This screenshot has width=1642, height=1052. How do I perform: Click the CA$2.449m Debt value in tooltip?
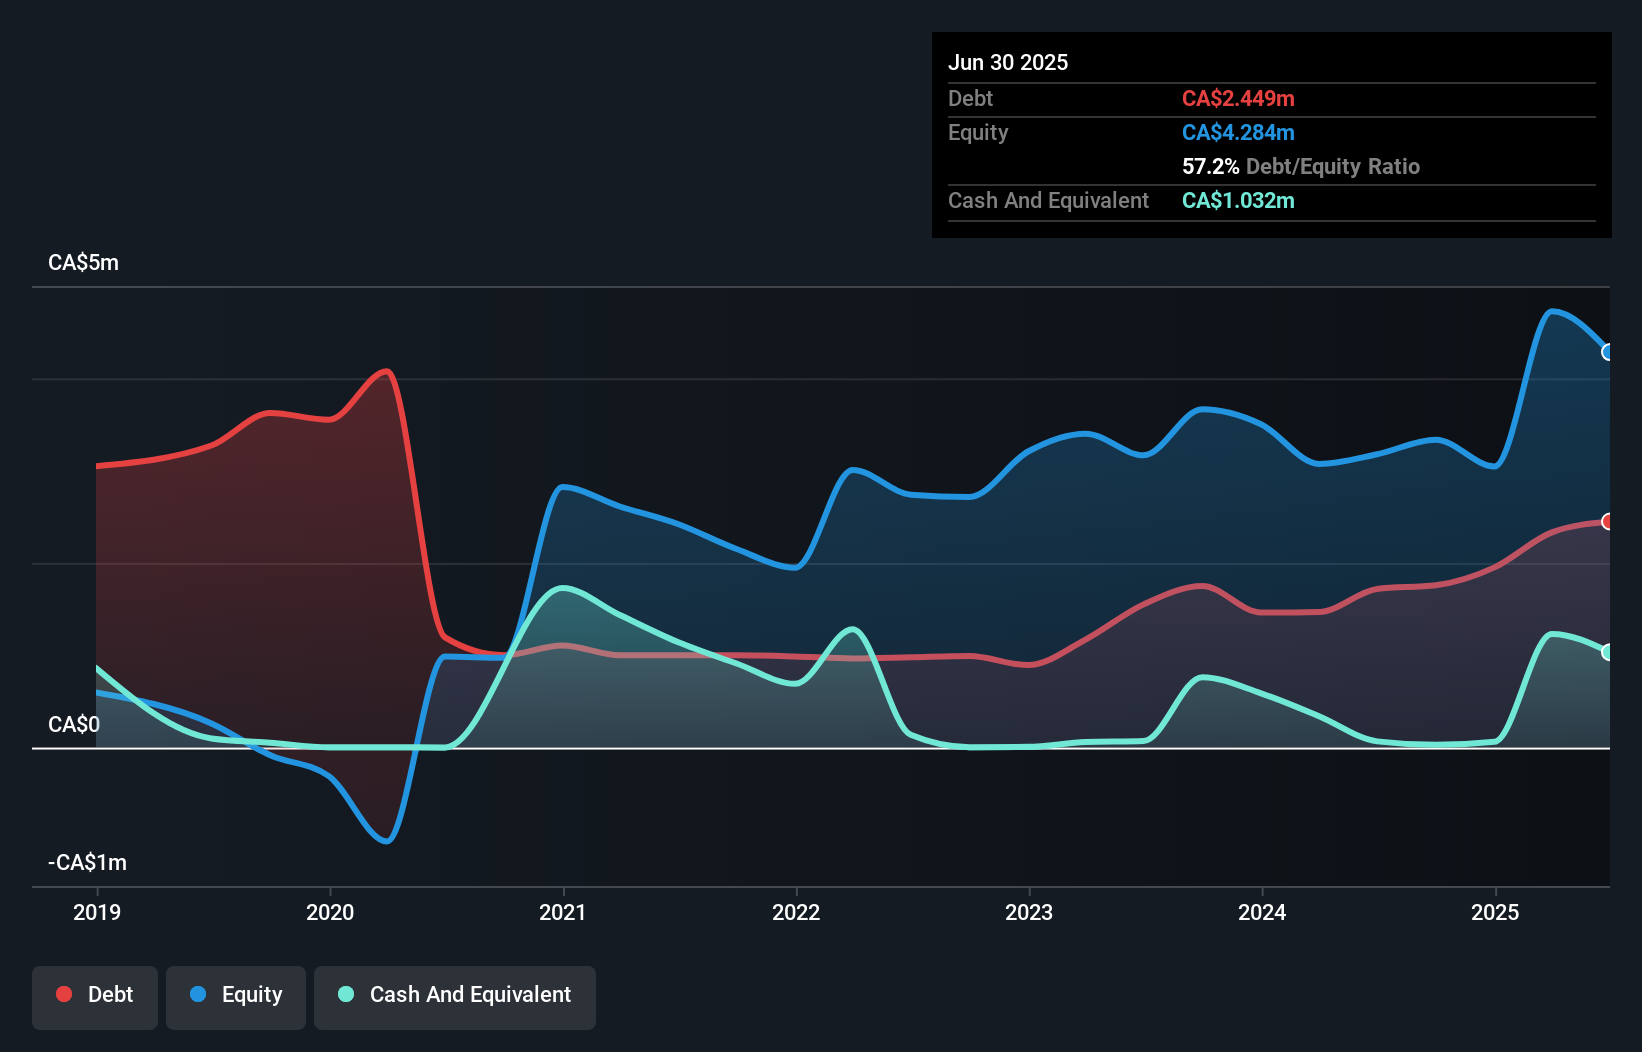tap(1238, 98)
